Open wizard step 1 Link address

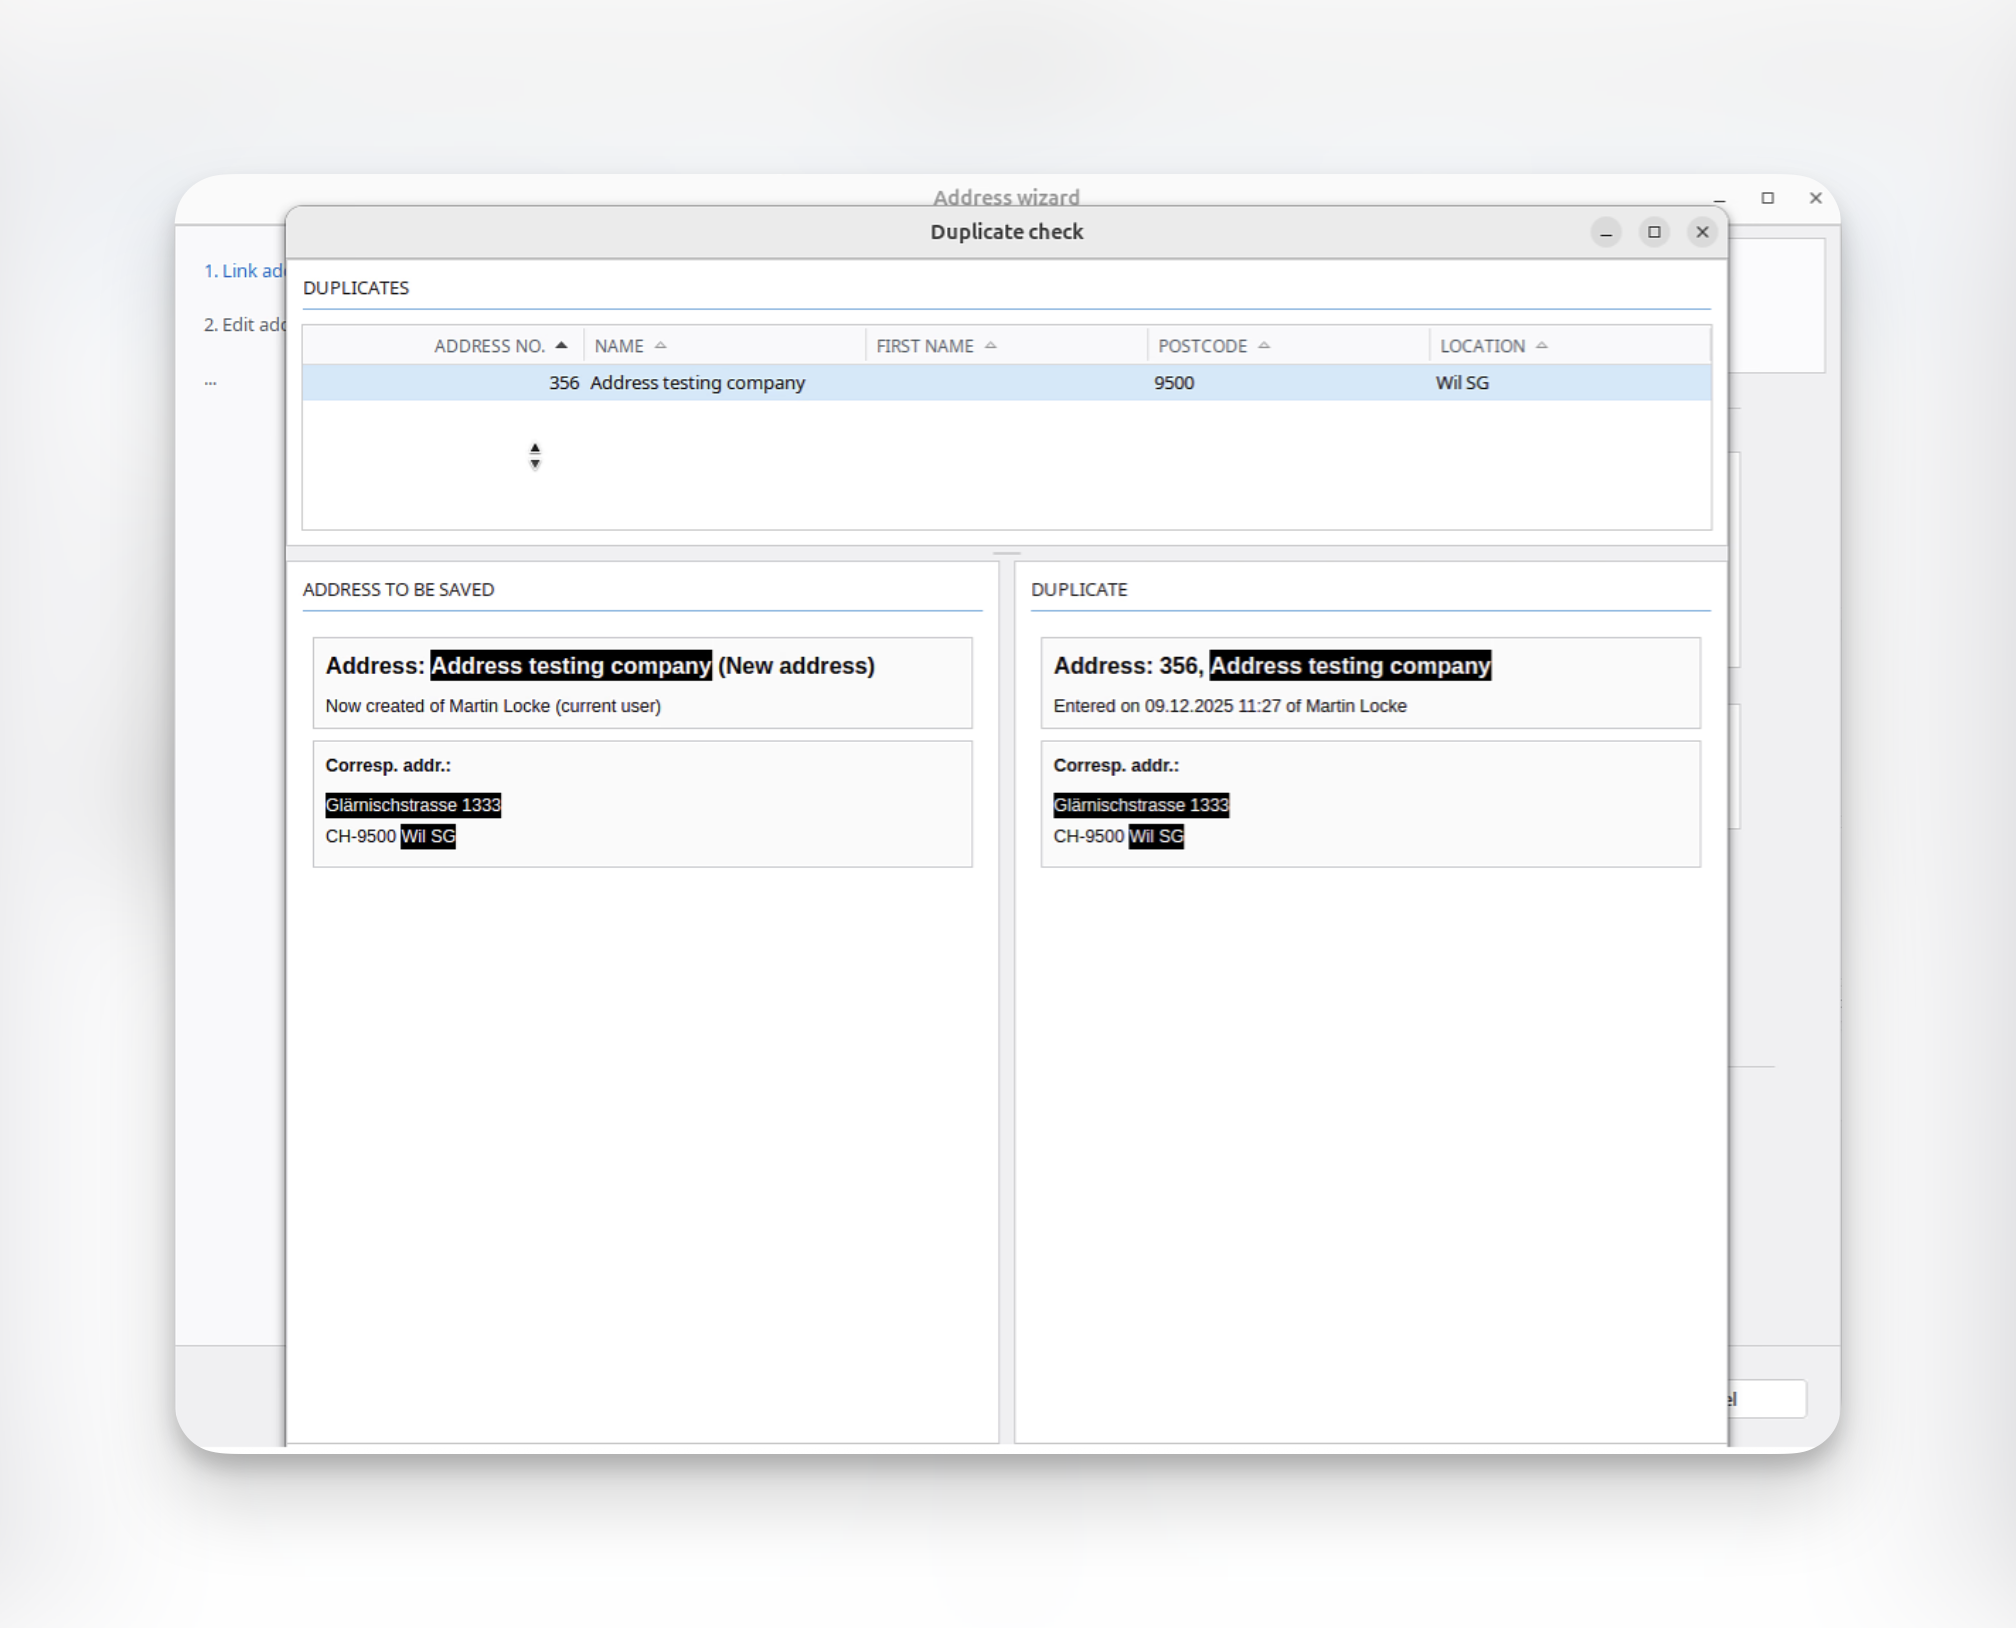click(244, 271)
